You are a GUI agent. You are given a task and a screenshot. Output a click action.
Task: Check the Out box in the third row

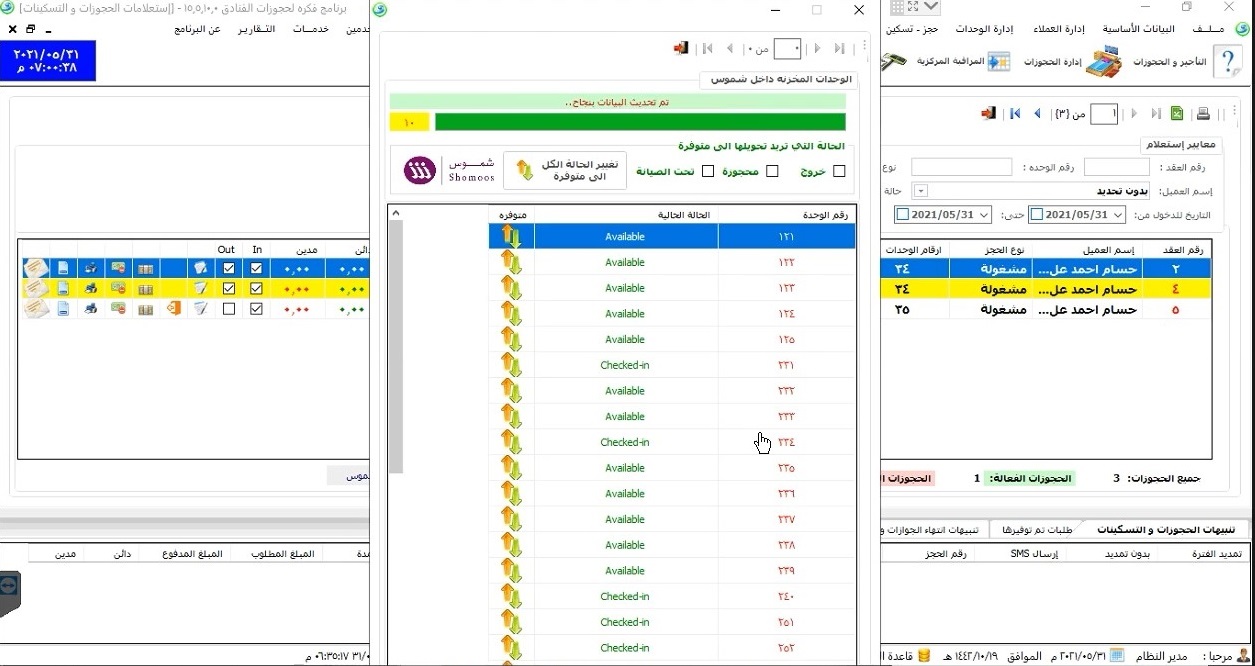(229, 309)
